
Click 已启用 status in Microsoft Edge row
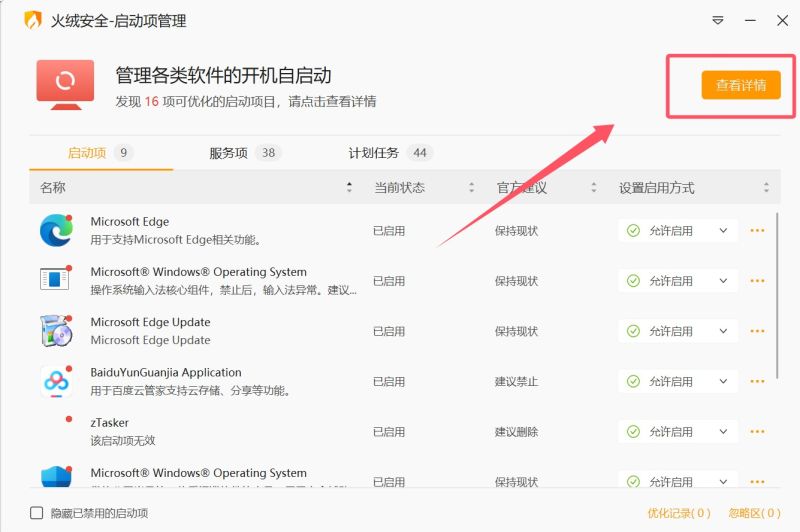point(389,231)
